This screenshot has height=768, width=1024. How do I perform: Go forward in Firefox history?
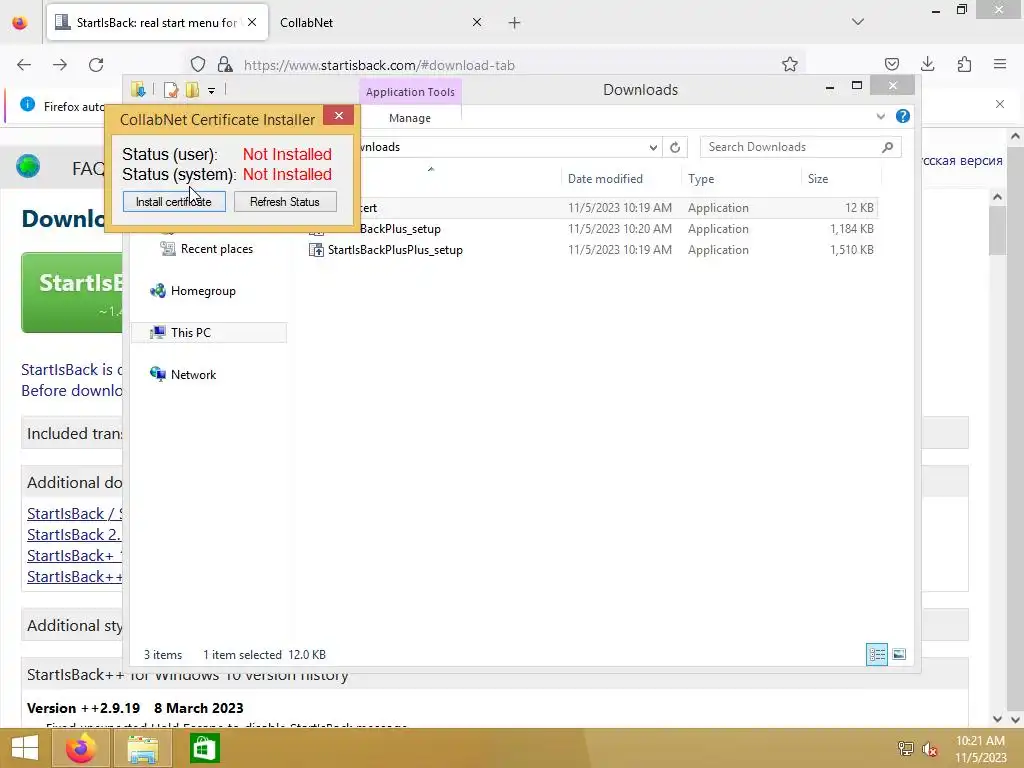pos(60,65)
